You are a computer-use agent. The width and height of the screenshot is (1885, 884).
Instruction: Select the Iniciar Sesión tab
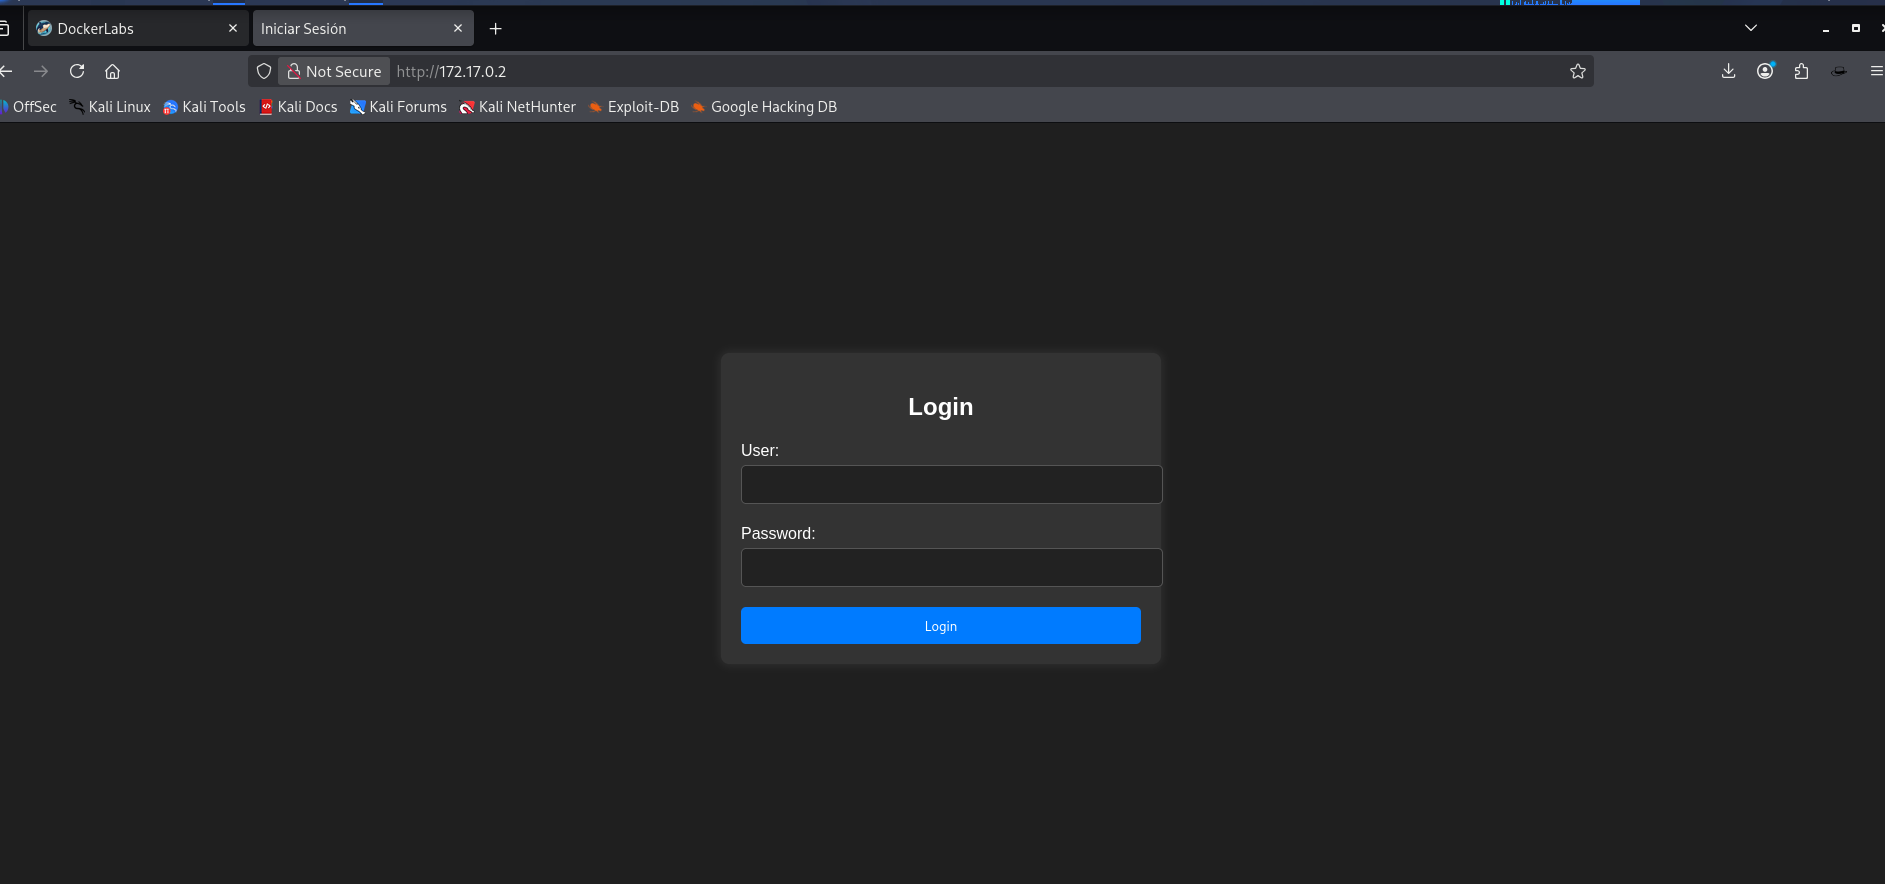click(363, 28)
